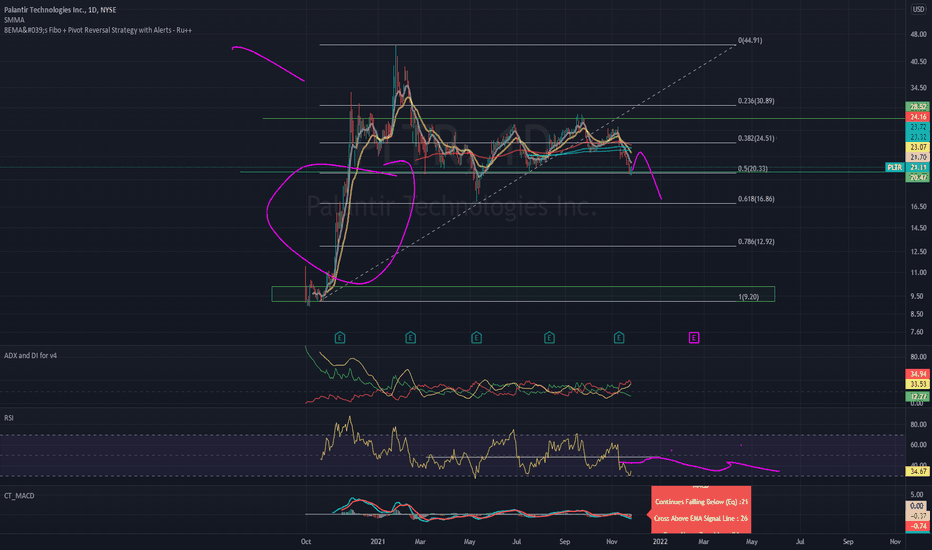Click the red 34.94 ADX value label
This screenshot has width=932, height=550.
click(918, 374)
